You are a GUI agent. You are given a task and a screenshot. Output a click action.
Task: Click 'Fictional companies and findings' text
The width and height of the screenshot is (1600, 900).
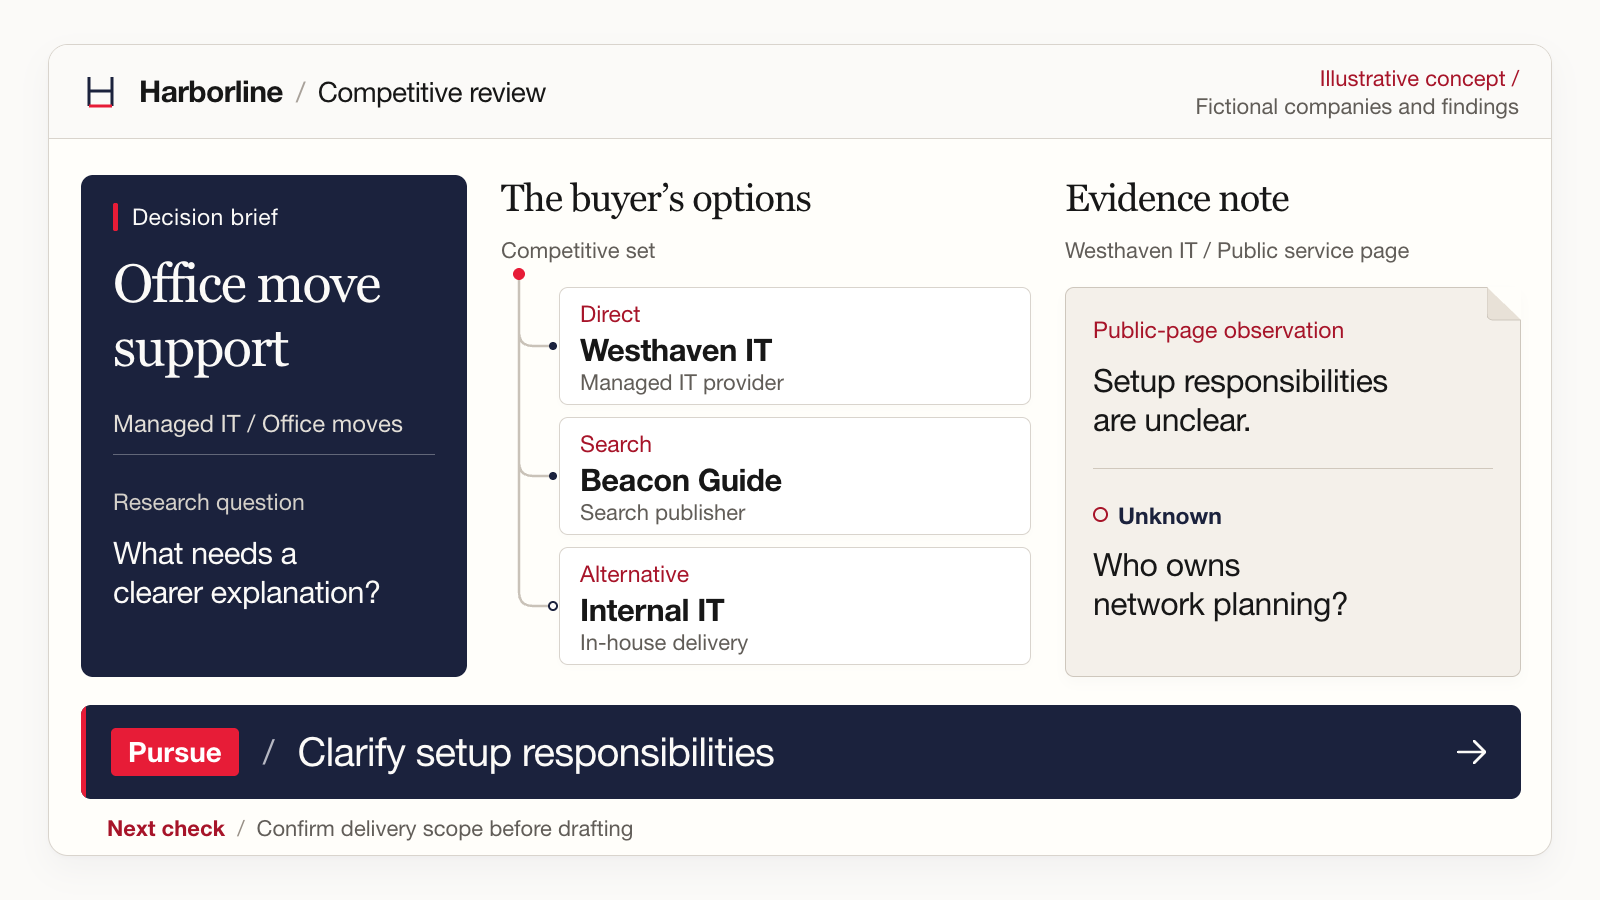(1357, 107)
